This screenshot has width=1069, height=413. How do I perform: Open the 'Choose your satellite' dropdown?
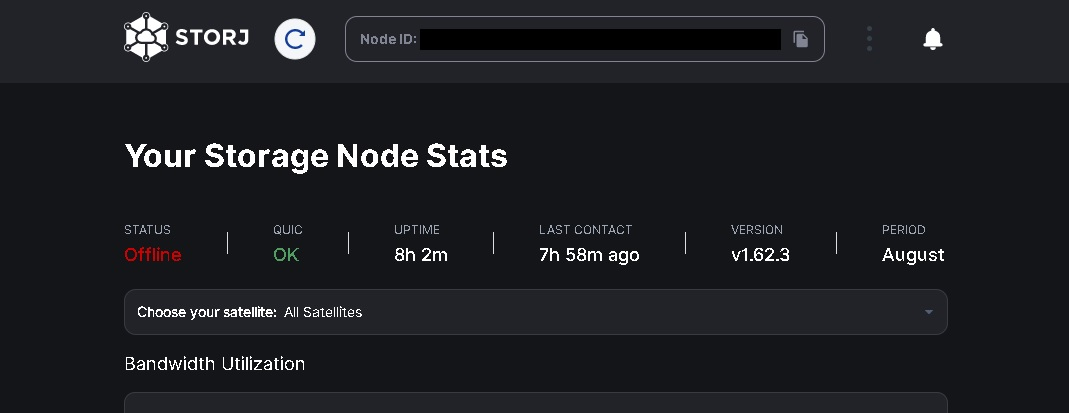point(535,312)
